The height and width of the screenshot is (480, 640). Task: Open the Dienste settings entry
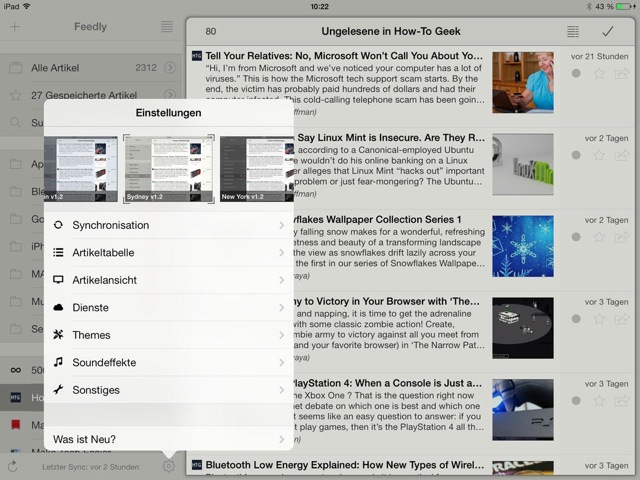168,308
